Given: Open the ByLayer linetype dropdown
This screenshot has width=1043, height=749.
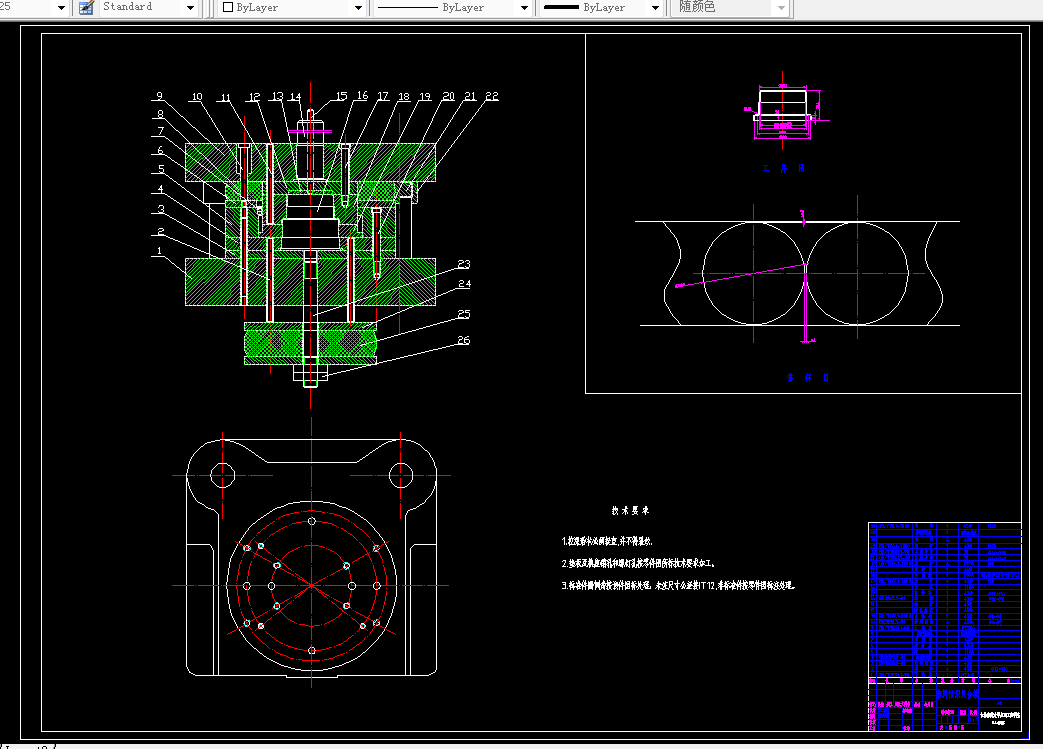Looking at the screenshot, I should click(524, 8).
